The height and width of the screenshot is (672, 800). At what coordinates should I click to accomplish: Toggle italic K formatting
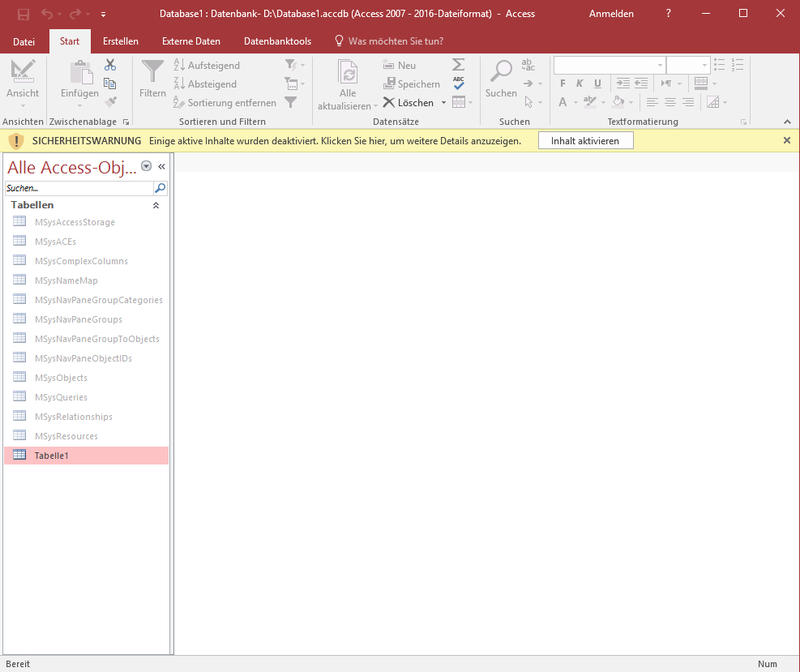coord(579,83)
